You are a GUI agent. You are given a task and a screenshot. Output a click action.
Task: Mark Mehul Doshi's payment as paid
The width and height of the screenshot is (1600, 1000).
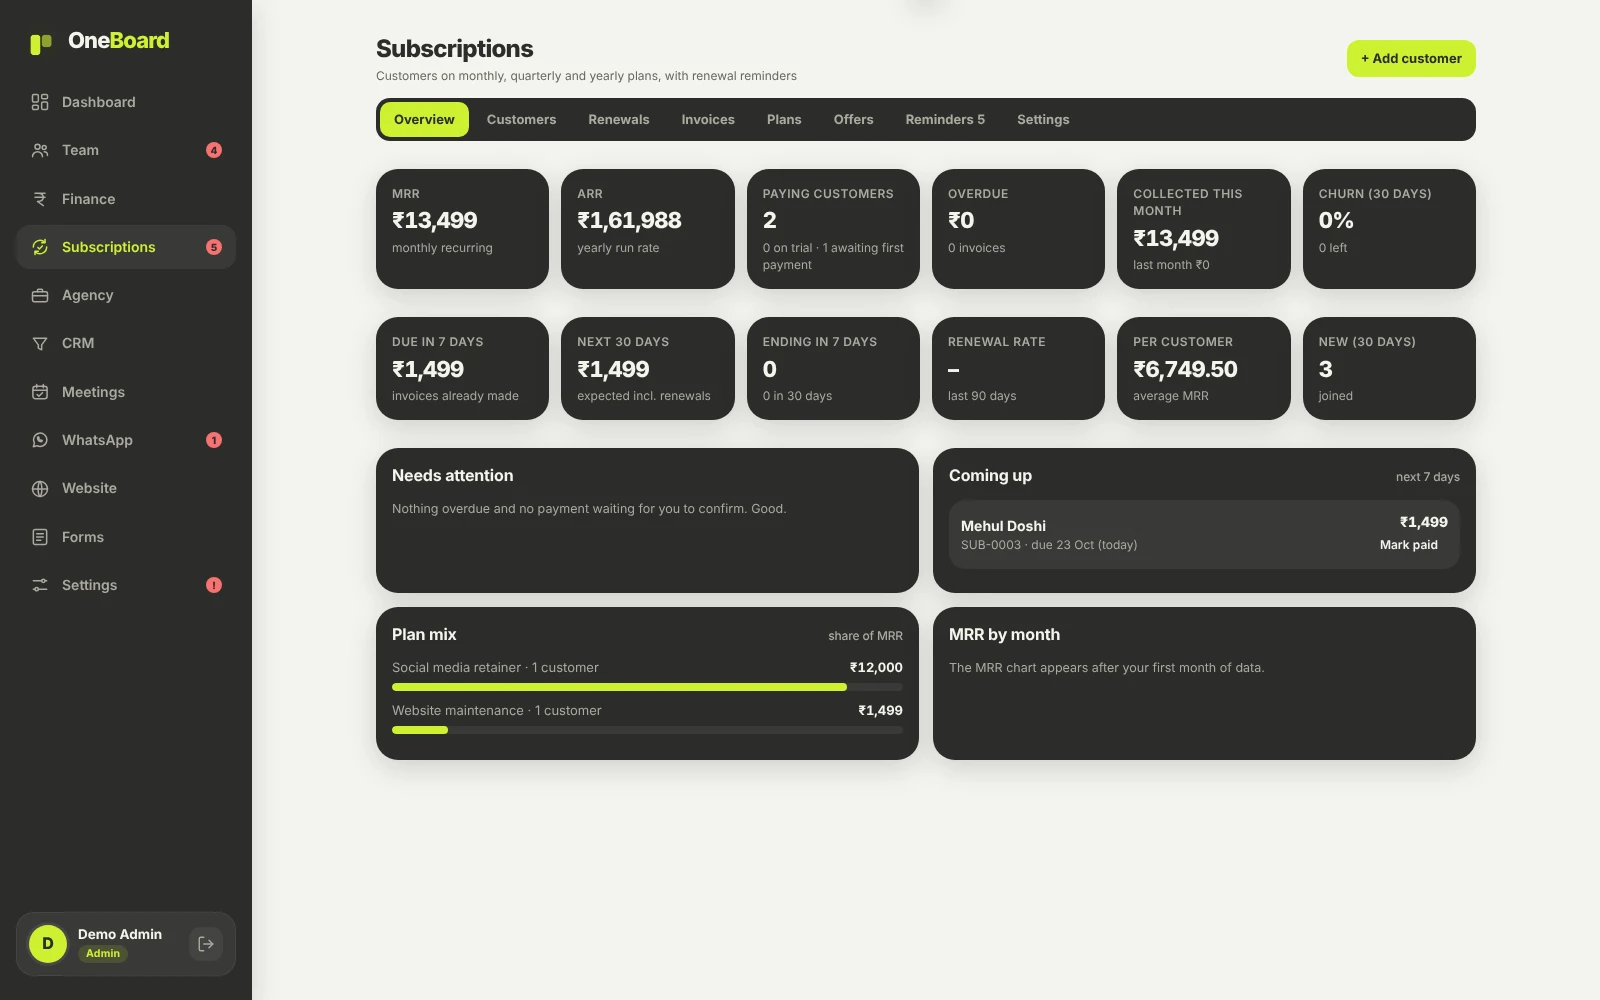click(1409, 545)
